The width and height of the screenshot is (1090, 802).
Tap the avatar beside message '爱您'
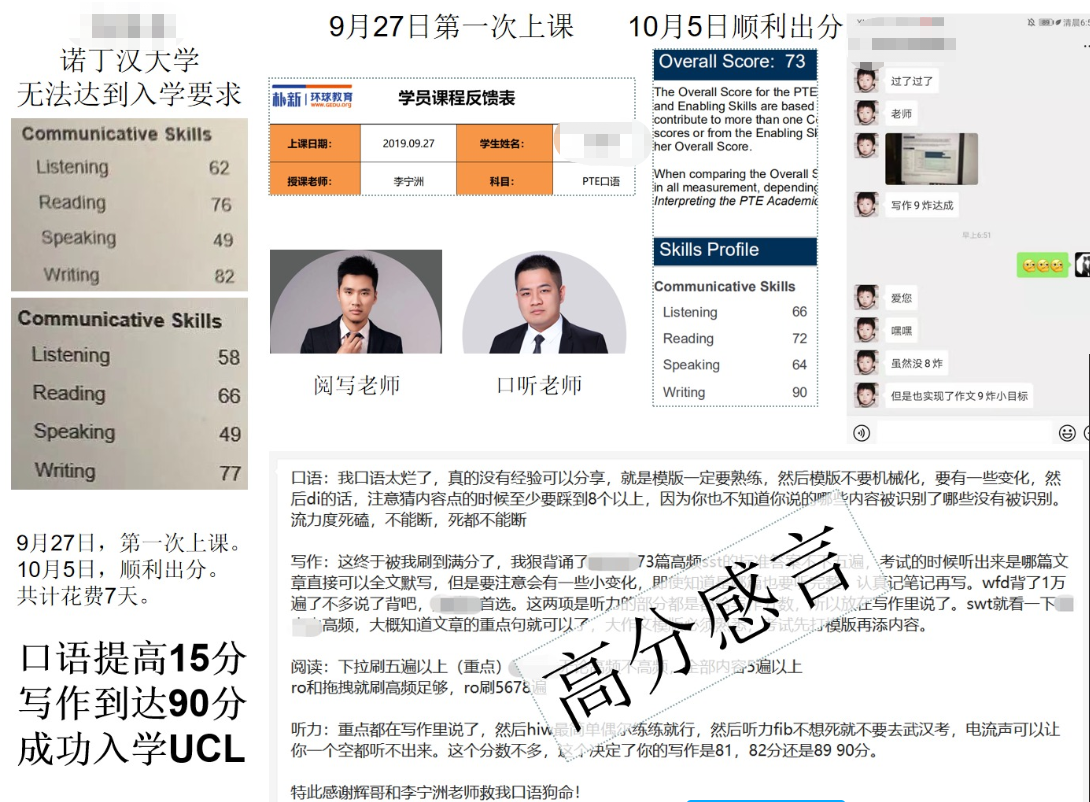pyautogui.click(x=865, y=297)
